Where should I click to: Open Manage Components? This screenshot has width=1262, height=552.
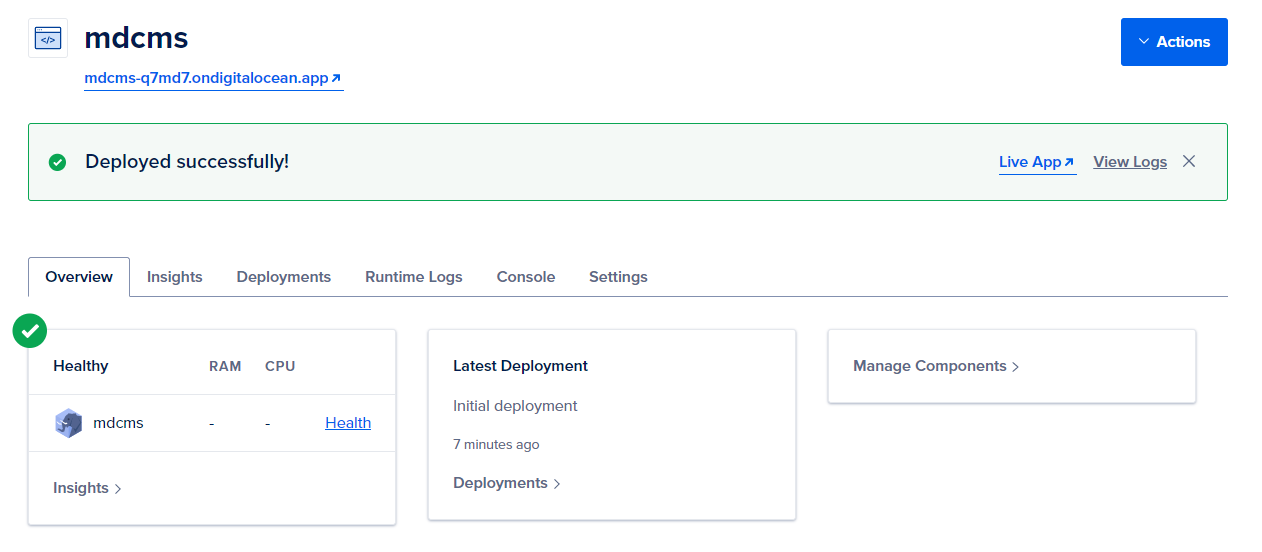(936, 366)
